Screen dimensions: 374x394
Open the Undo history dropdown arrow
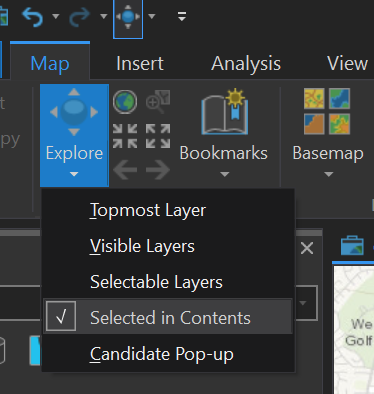56,16
